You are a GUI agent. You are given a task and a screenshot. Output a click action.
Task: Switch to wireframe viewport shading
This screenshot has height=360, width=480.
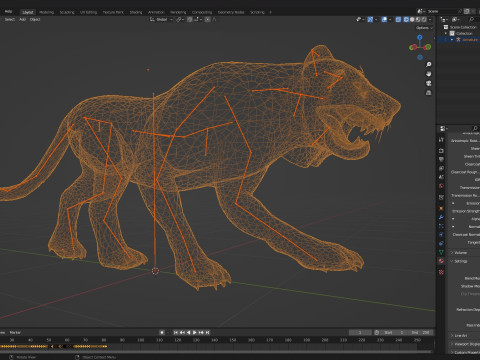tap(406, 19)
